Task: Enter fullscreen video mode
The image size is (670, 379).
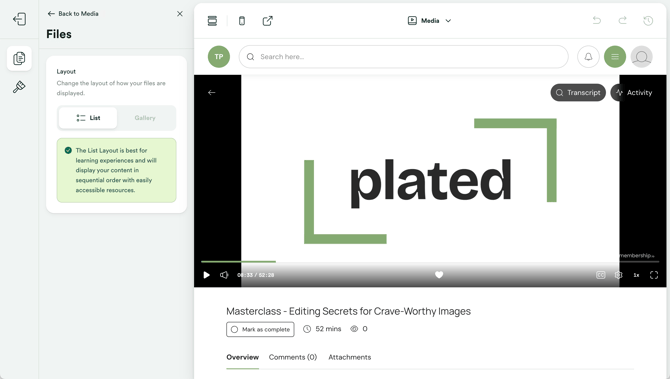Action: click(x=654, y=275)
